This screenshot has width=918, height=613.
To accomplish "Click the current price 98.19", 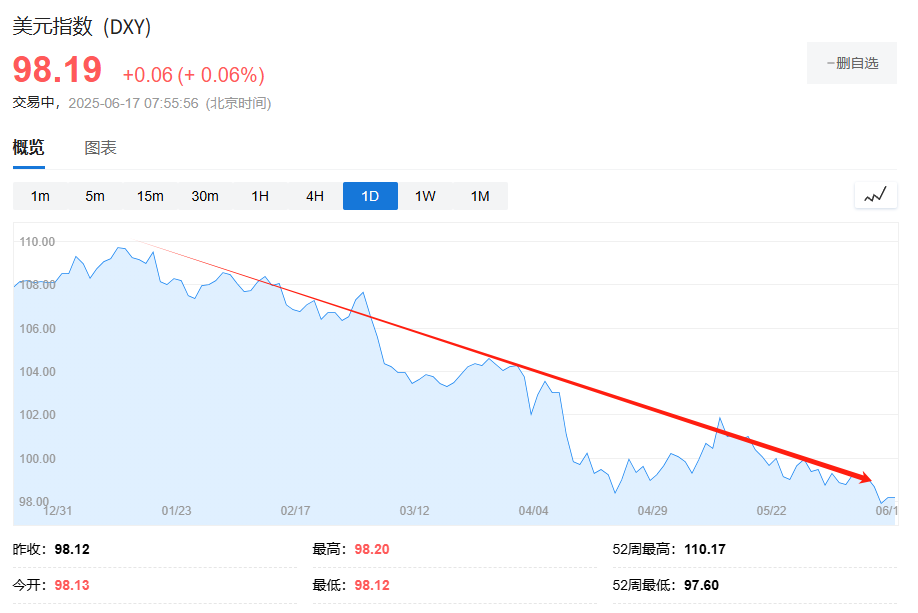I will point(57,71).
